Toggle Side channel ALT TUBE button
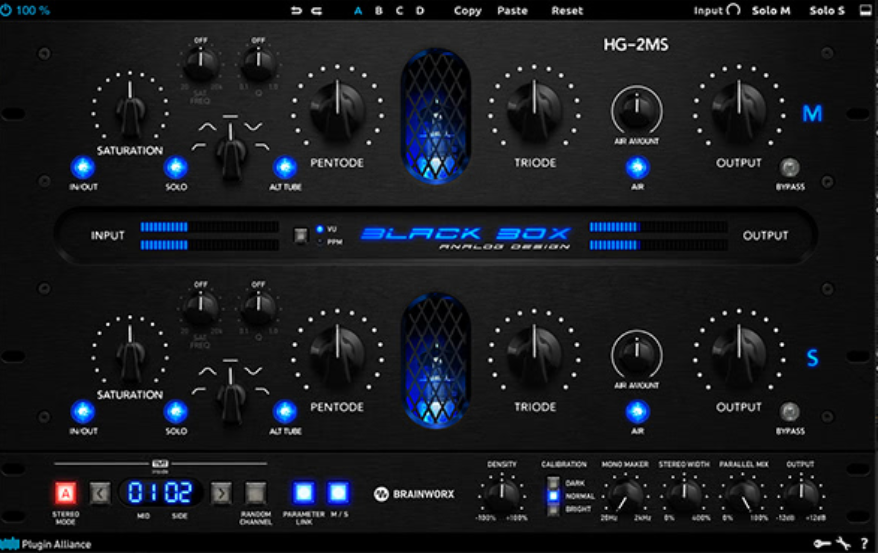This screenshot has width=878, height=553. (x=285, y=411)
